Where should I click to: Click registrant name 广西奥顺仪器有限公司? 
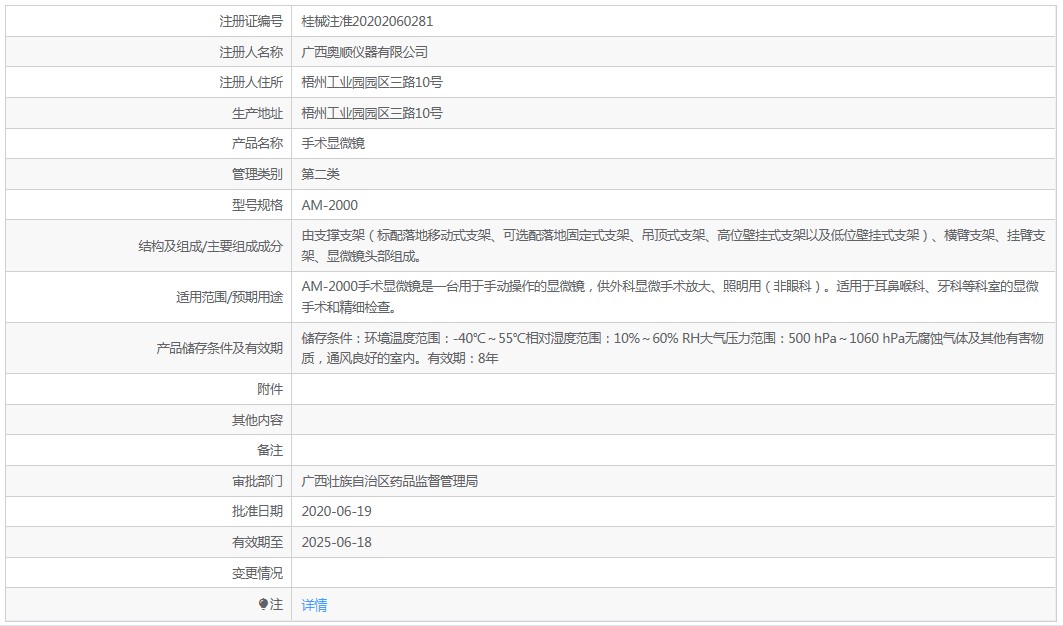pyautogui.click(x=364, y=52)
